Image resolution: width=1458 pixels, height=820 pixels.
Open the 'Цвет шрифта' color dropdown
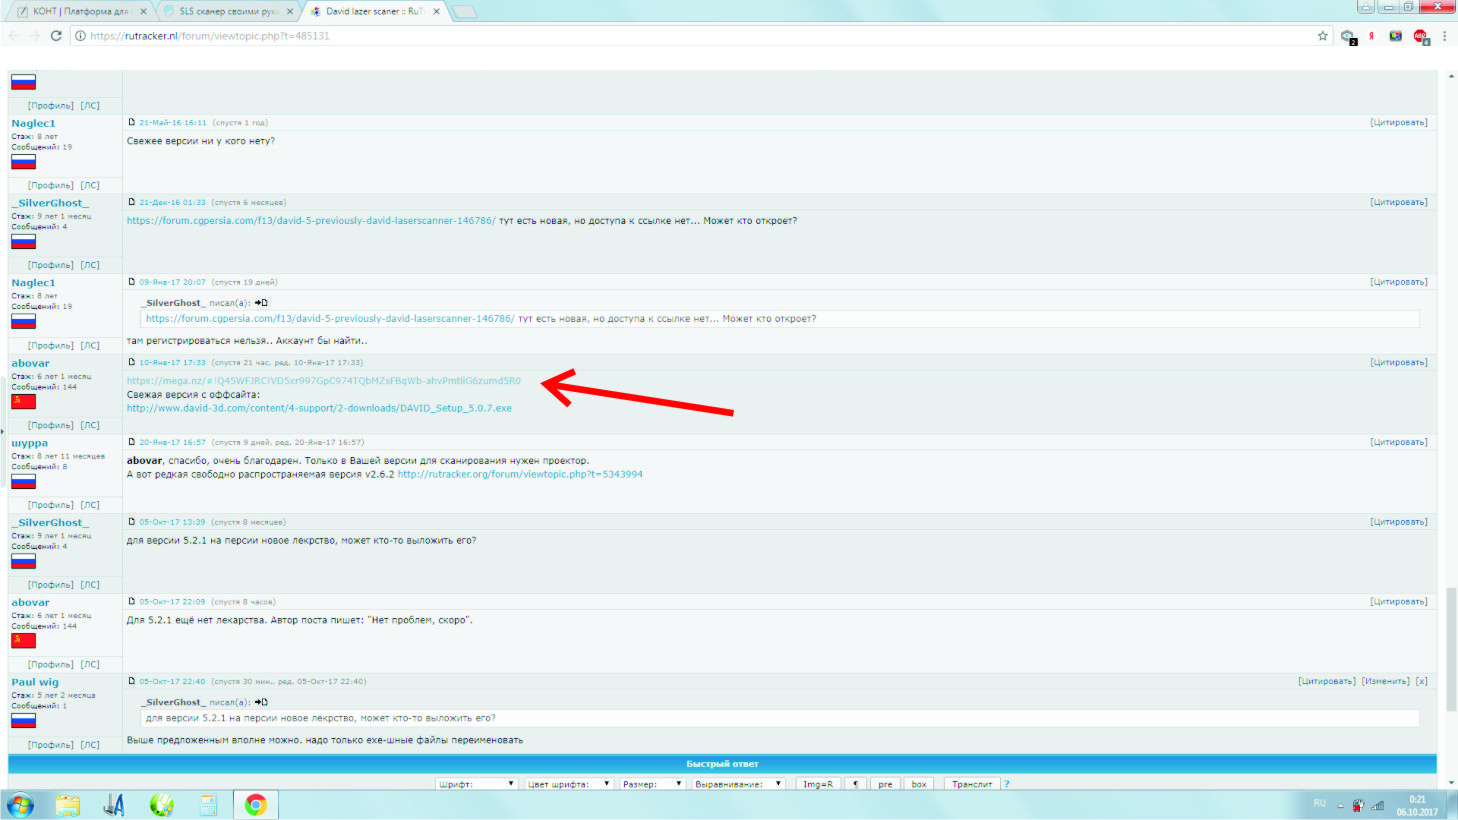pyautogui.click(x=569, y=784)
